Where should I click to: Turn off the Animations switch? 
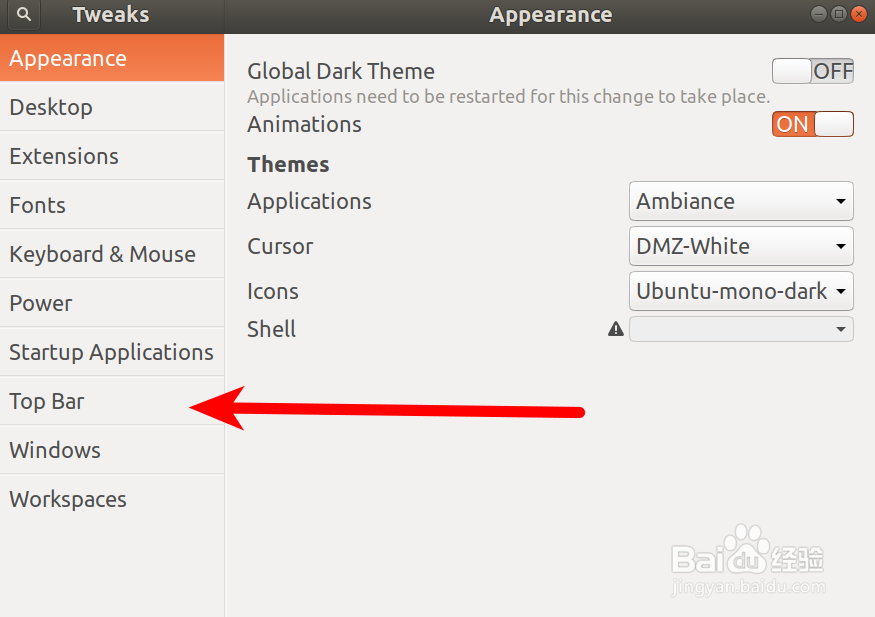click(812, 124)
